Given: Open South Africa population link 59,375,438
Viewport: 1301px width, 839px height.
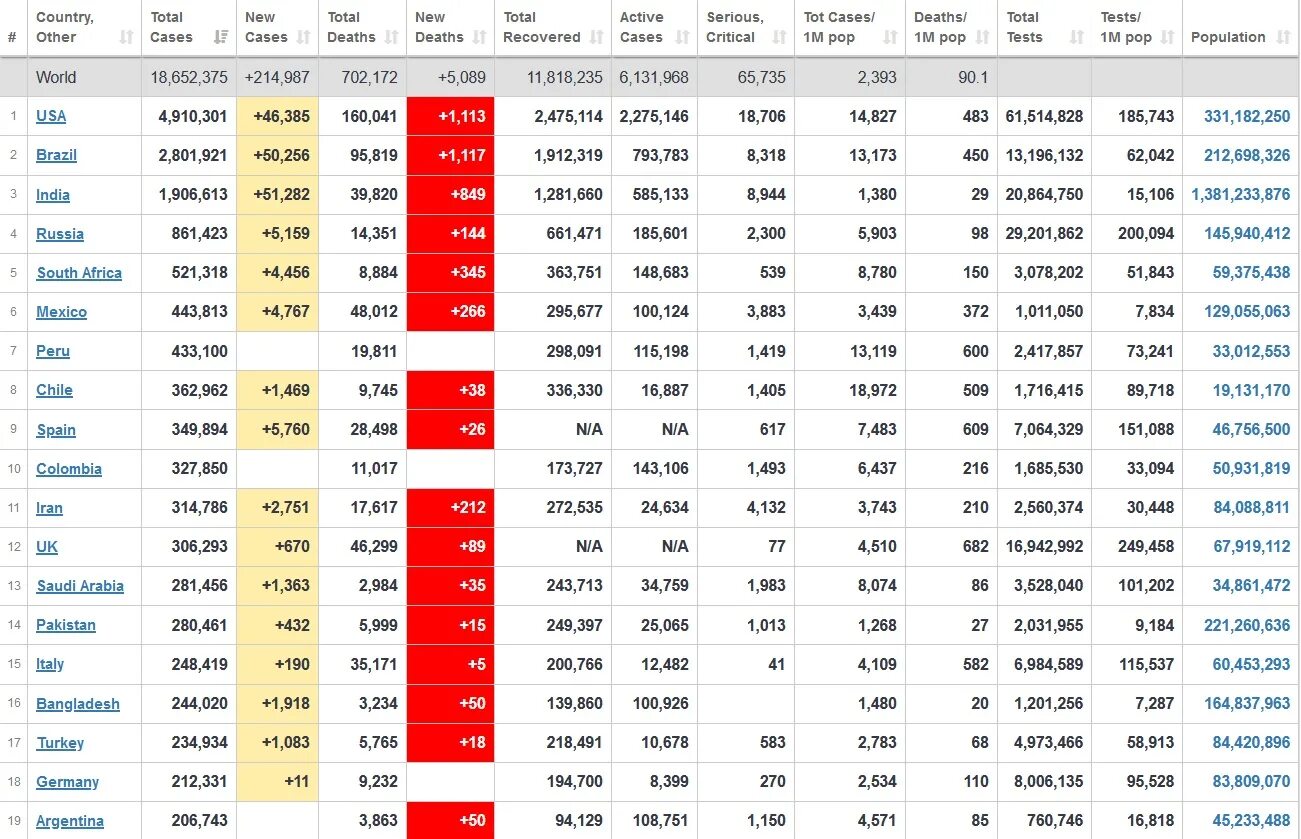Looking at the screenshot, I should pyautogui.click(x=1252, y=273).
